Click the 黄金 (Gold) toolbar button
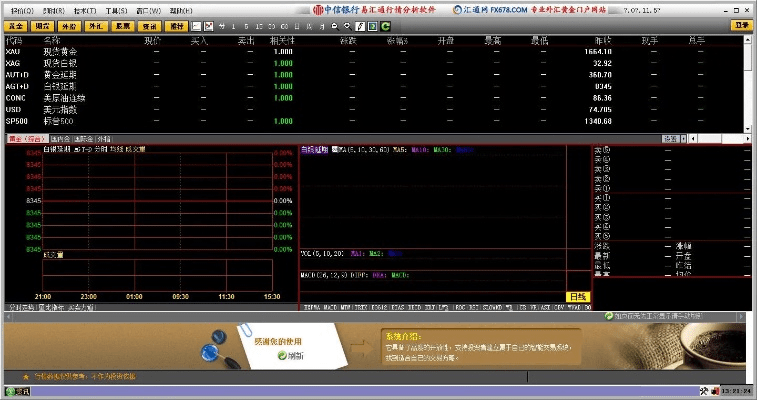This screenshot has width=757, height=400. point(15,25)
